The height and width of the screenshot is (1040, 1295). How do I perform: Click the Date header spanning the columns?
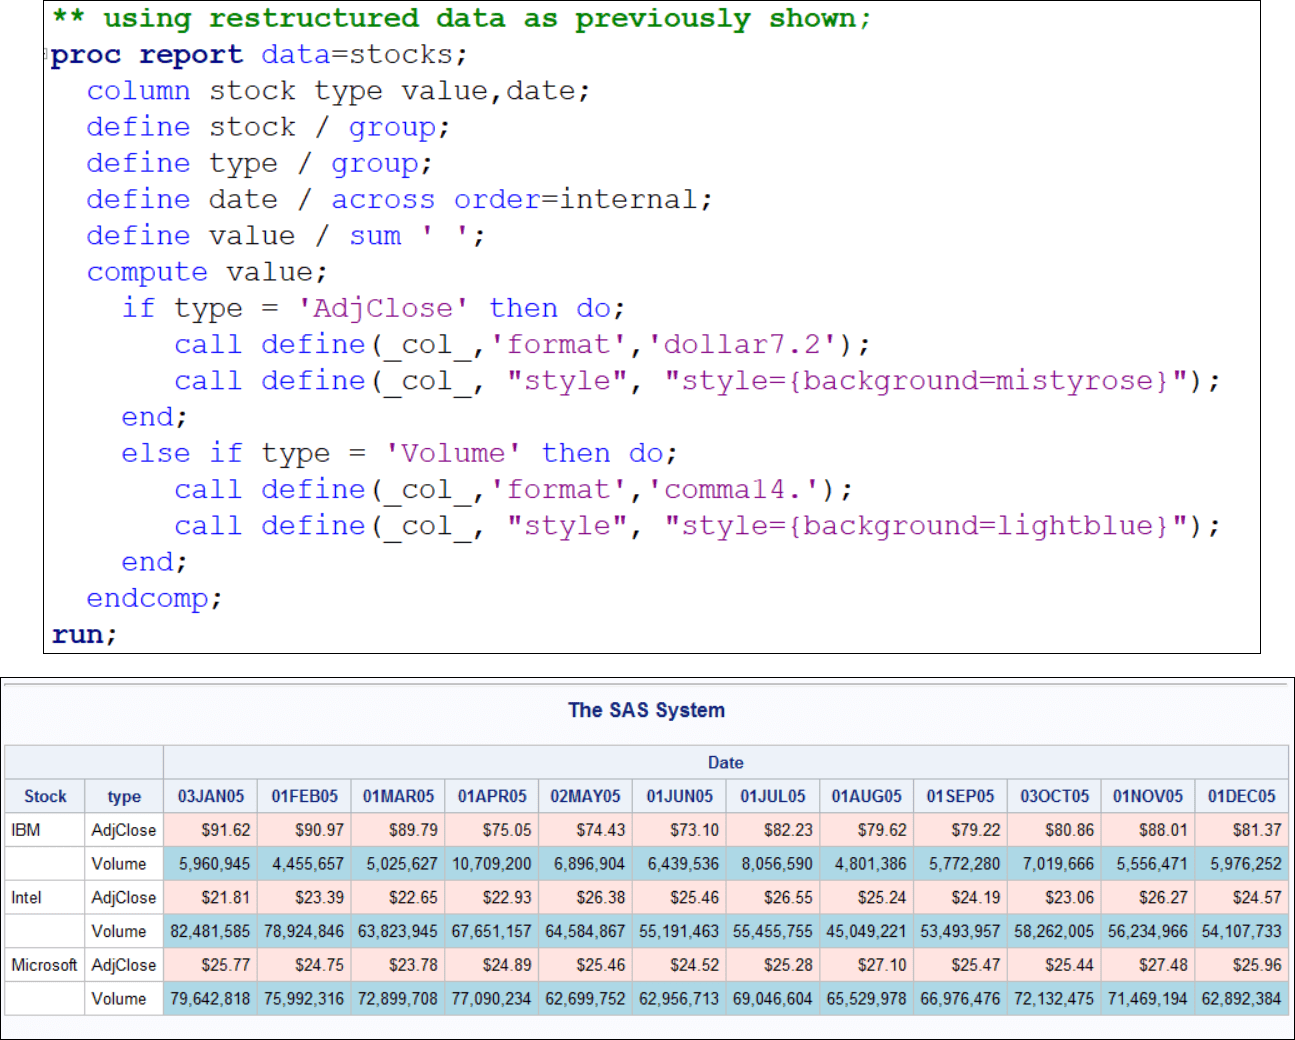tap(726, 762)
